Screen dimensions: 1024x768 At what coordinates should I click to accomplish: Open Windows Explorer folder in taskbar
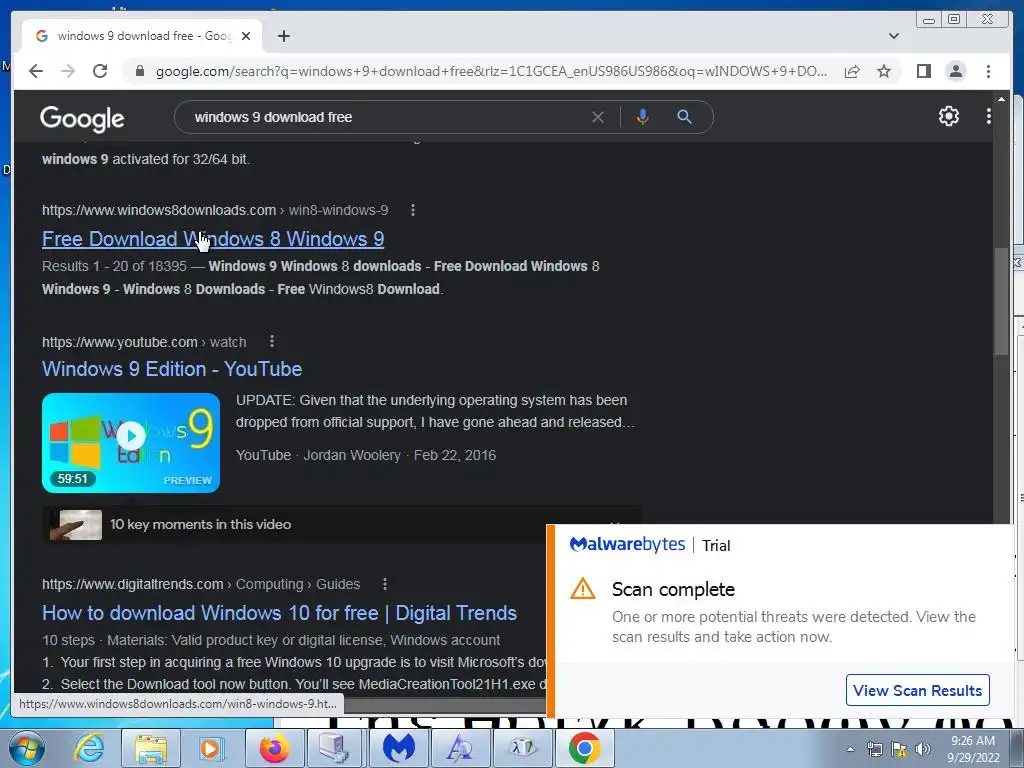(x=151, y=748)
